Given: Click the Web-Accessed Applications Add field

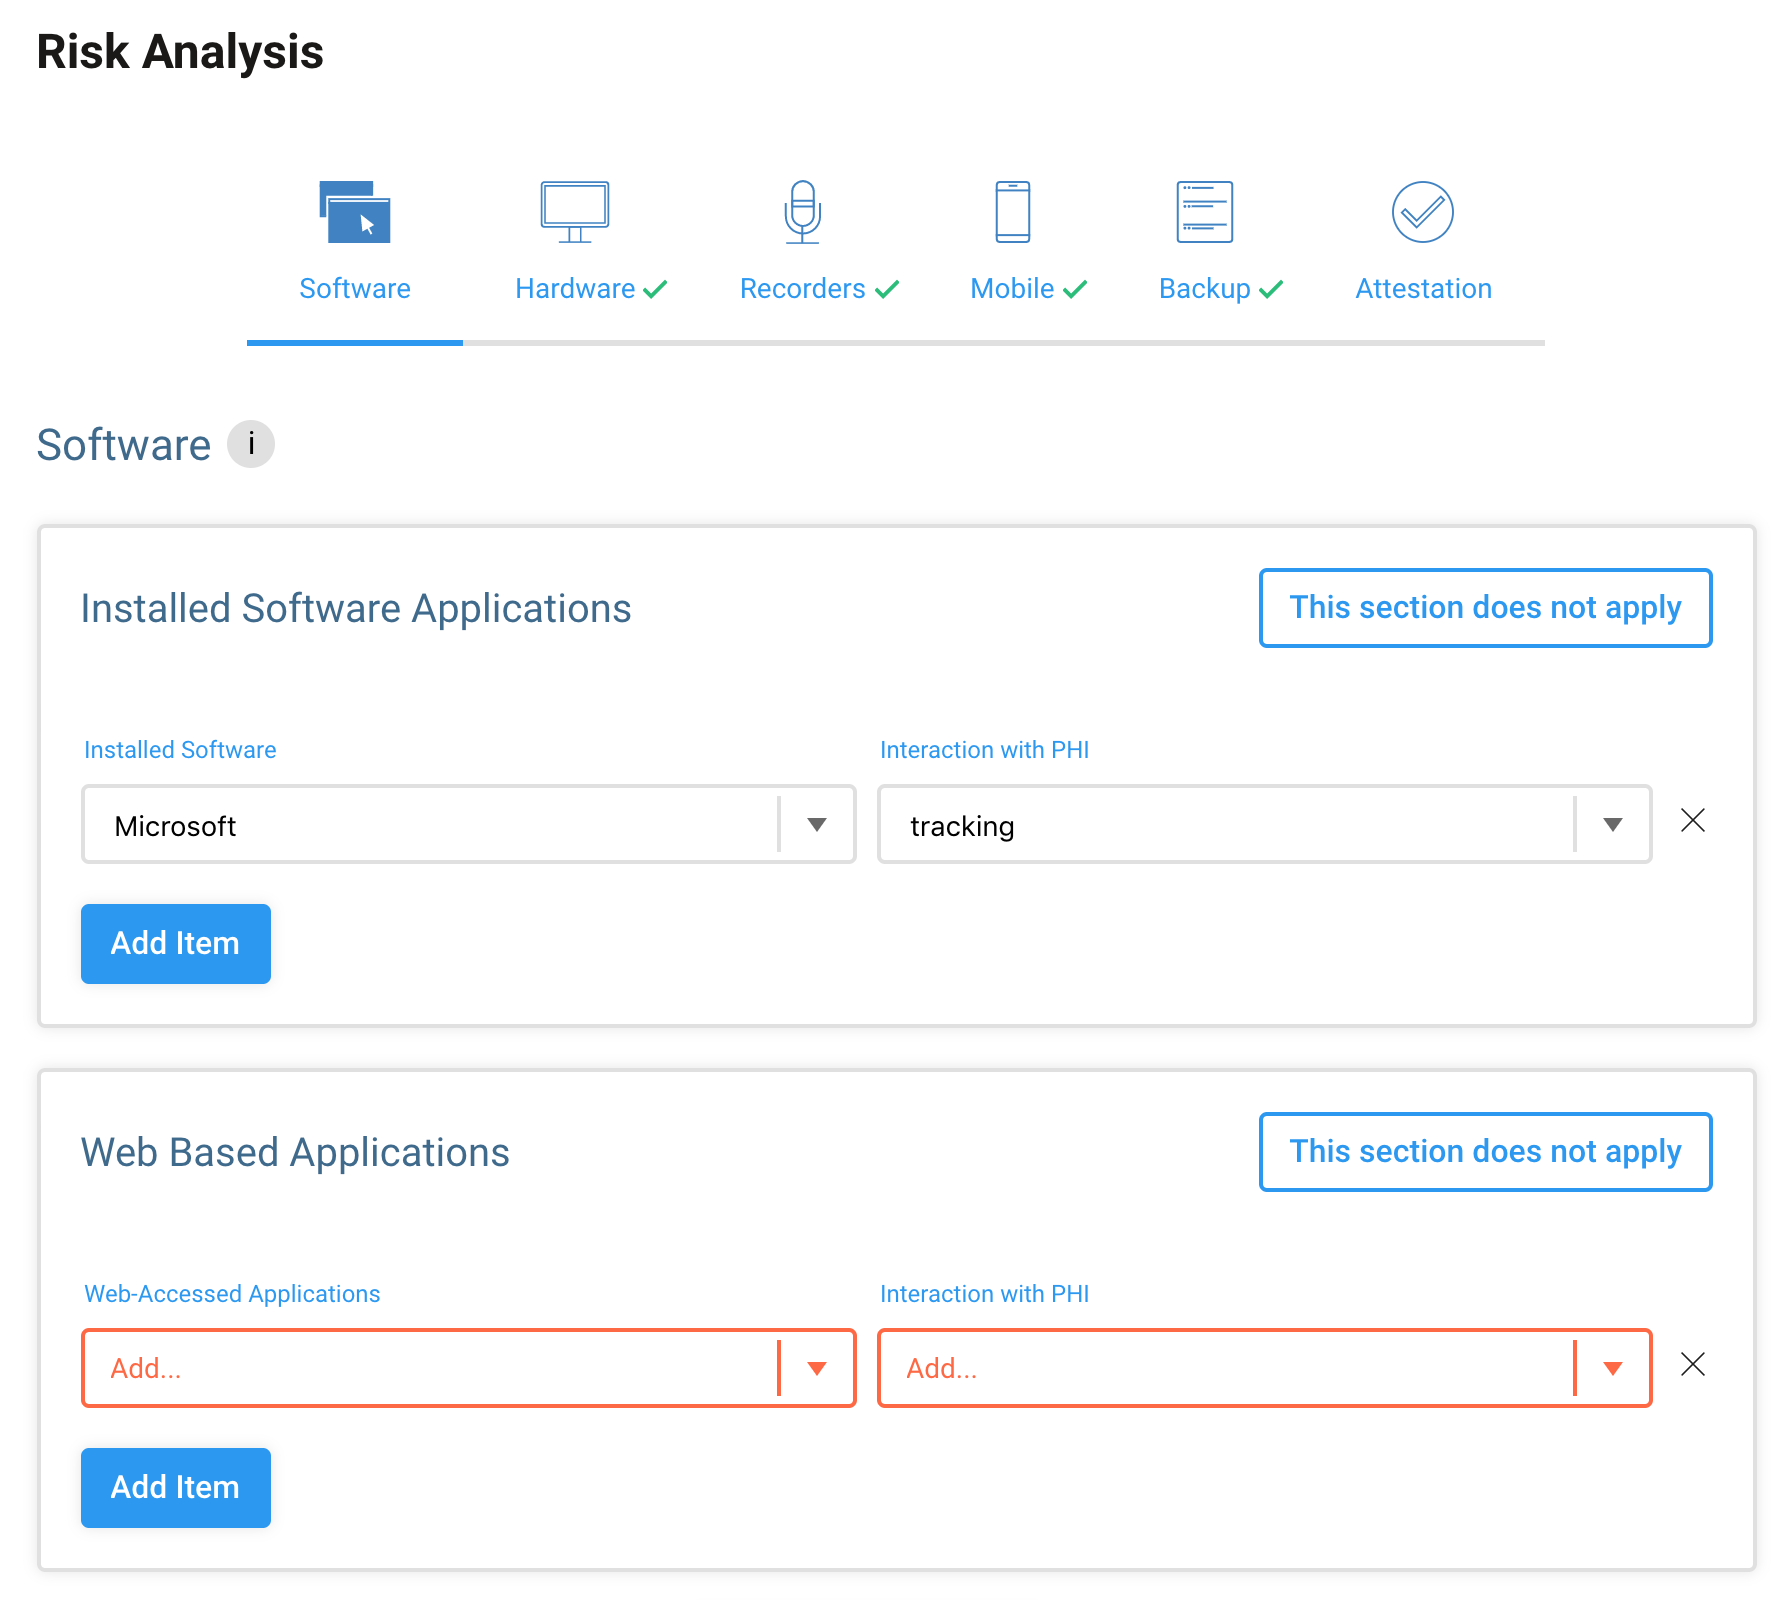Looking at the screenshot, I should tap(430, 1369).
